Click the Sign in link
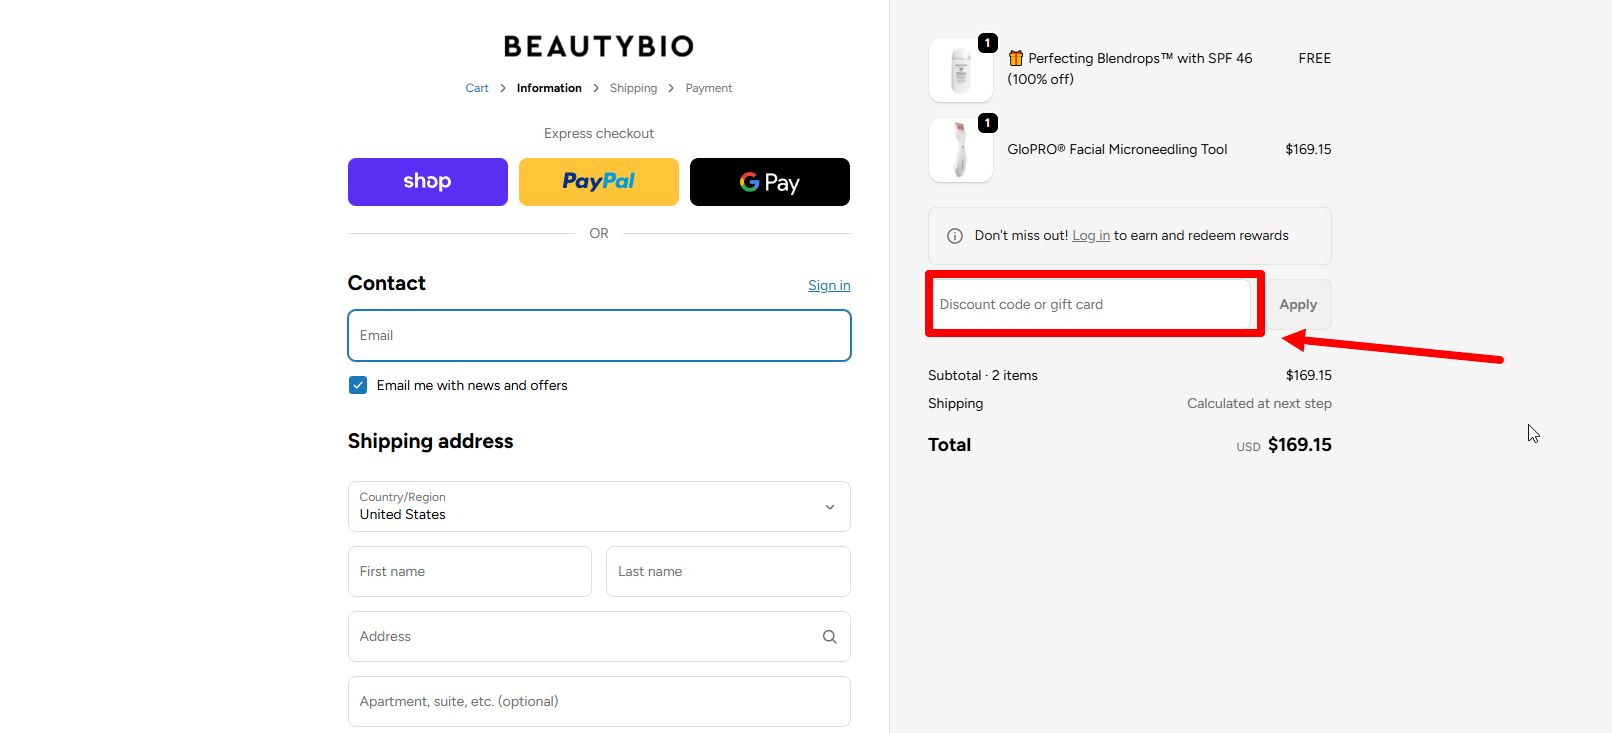The image size is (1612, 733). tap(828, 285)
